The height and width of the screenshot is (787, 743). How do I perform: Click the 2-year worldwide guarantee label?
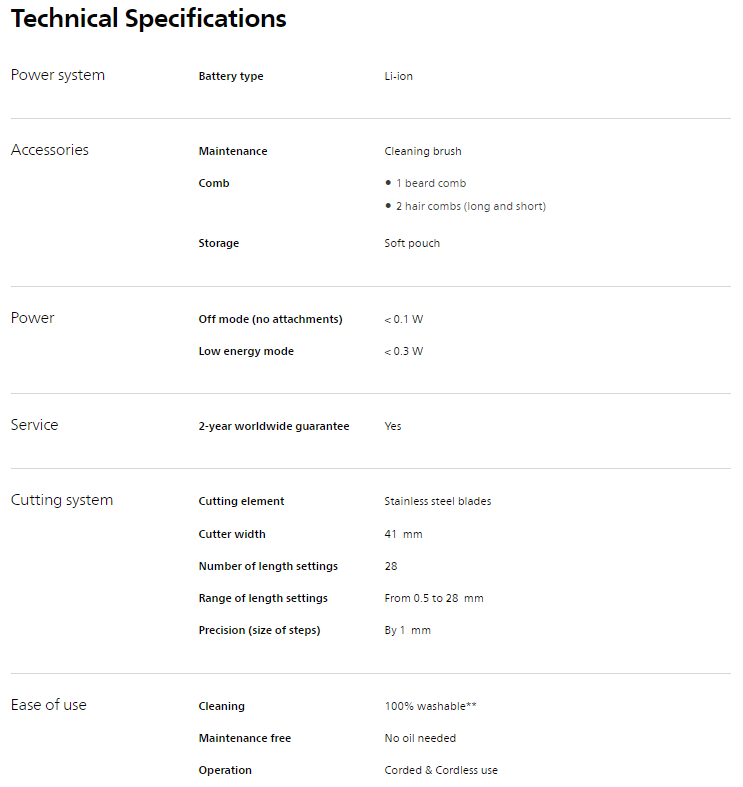click(274, 427)
